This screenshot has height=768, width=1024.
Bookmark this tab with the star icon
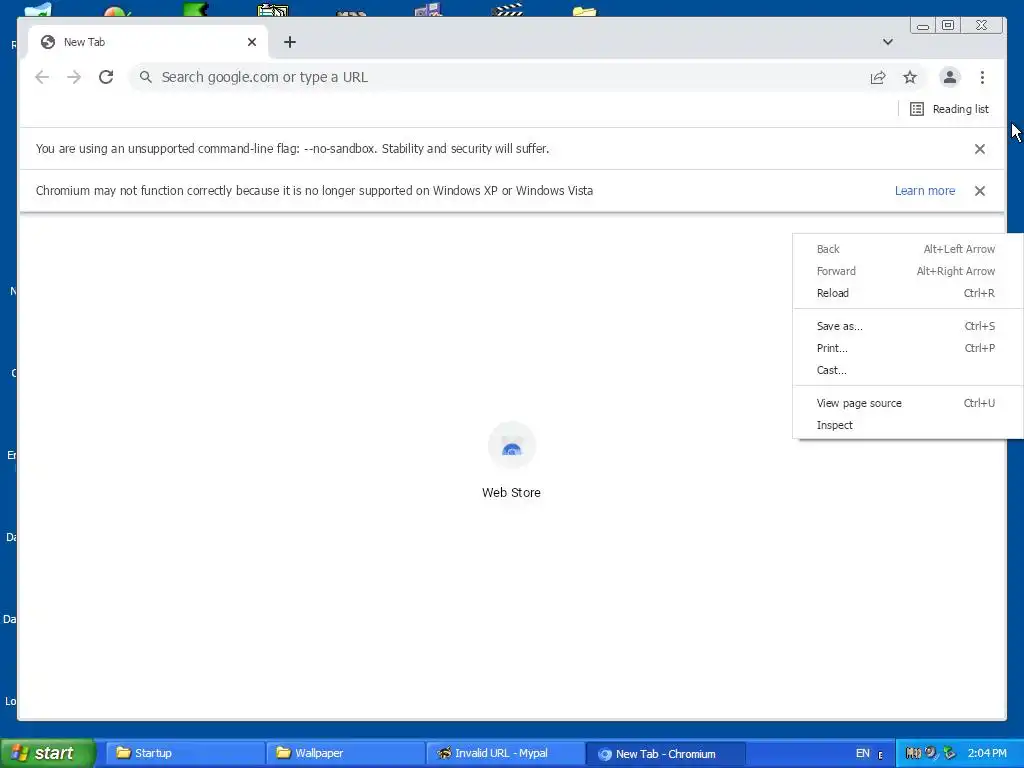click(910, 77)
